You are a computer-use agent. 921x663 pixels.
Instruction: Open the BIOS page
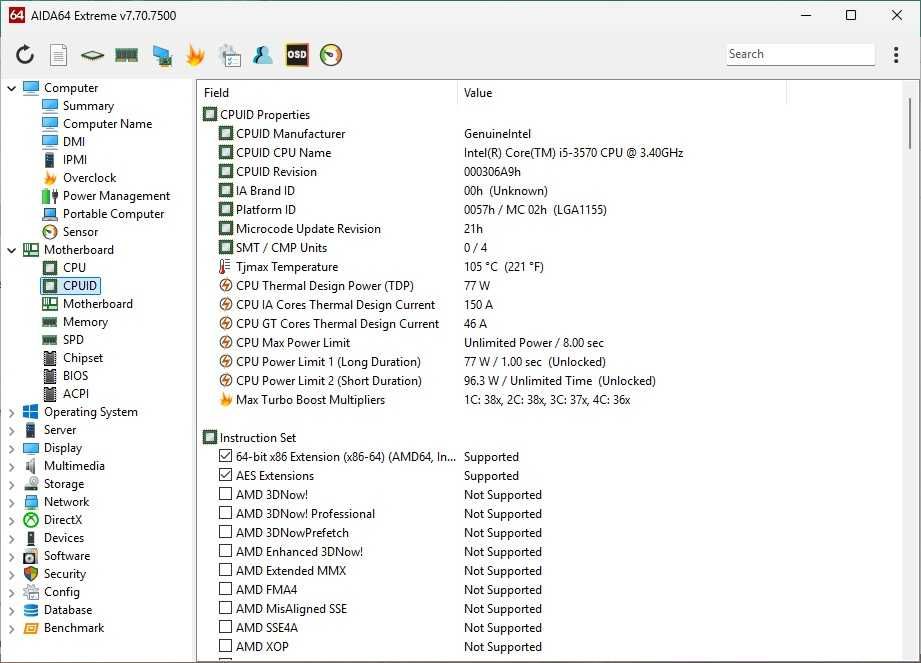click(x=75, y=376)
